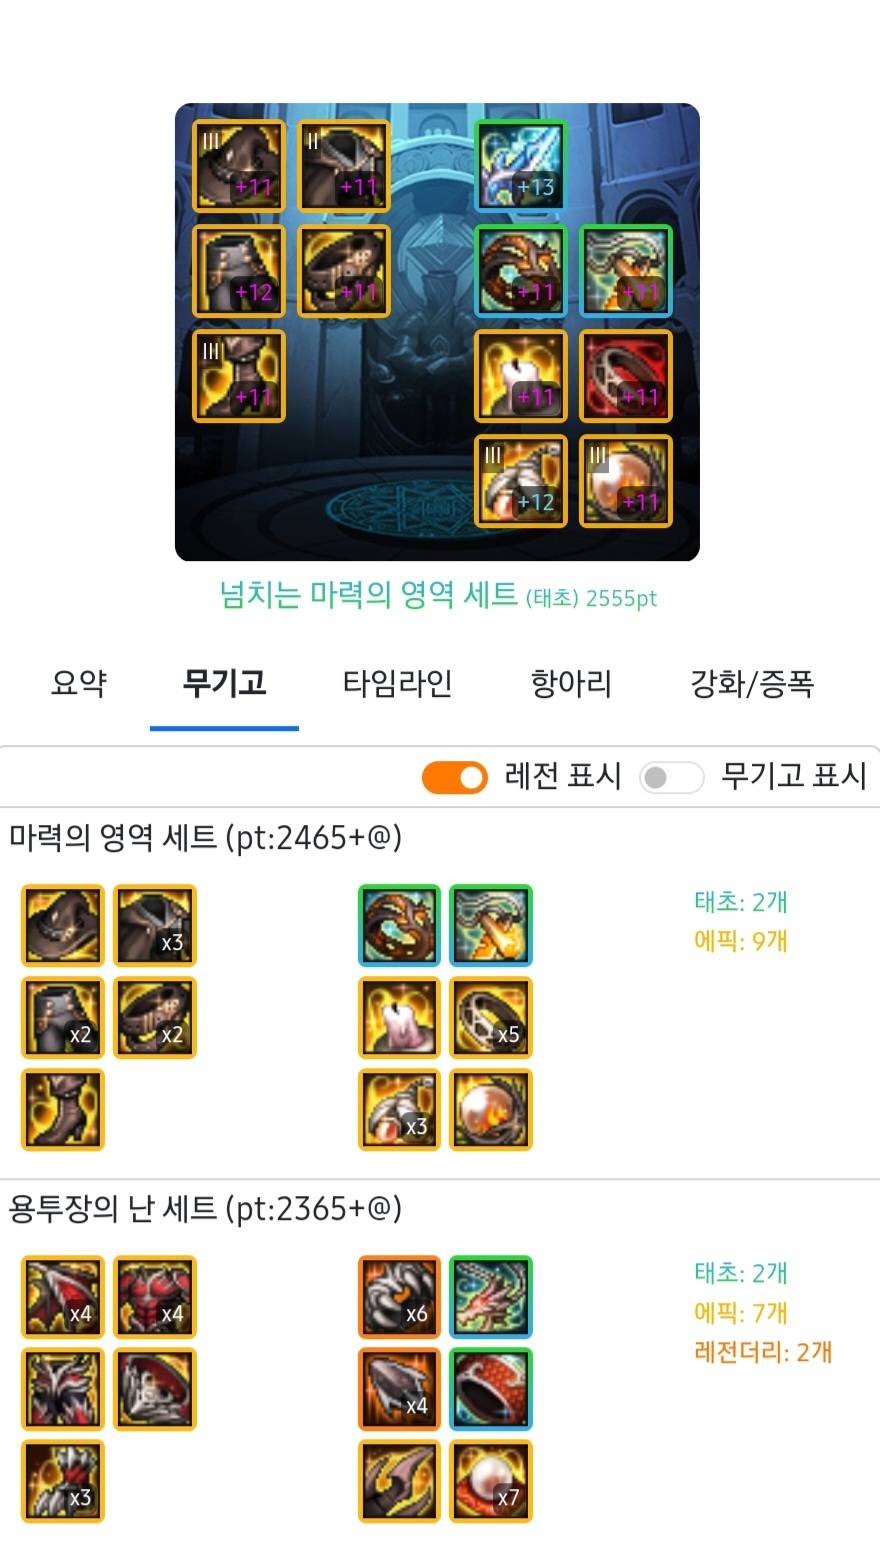This screenshot has width=880, height=1546.
Task: Click the boots icon in 마력의 영역 set
Action: 63,1110
